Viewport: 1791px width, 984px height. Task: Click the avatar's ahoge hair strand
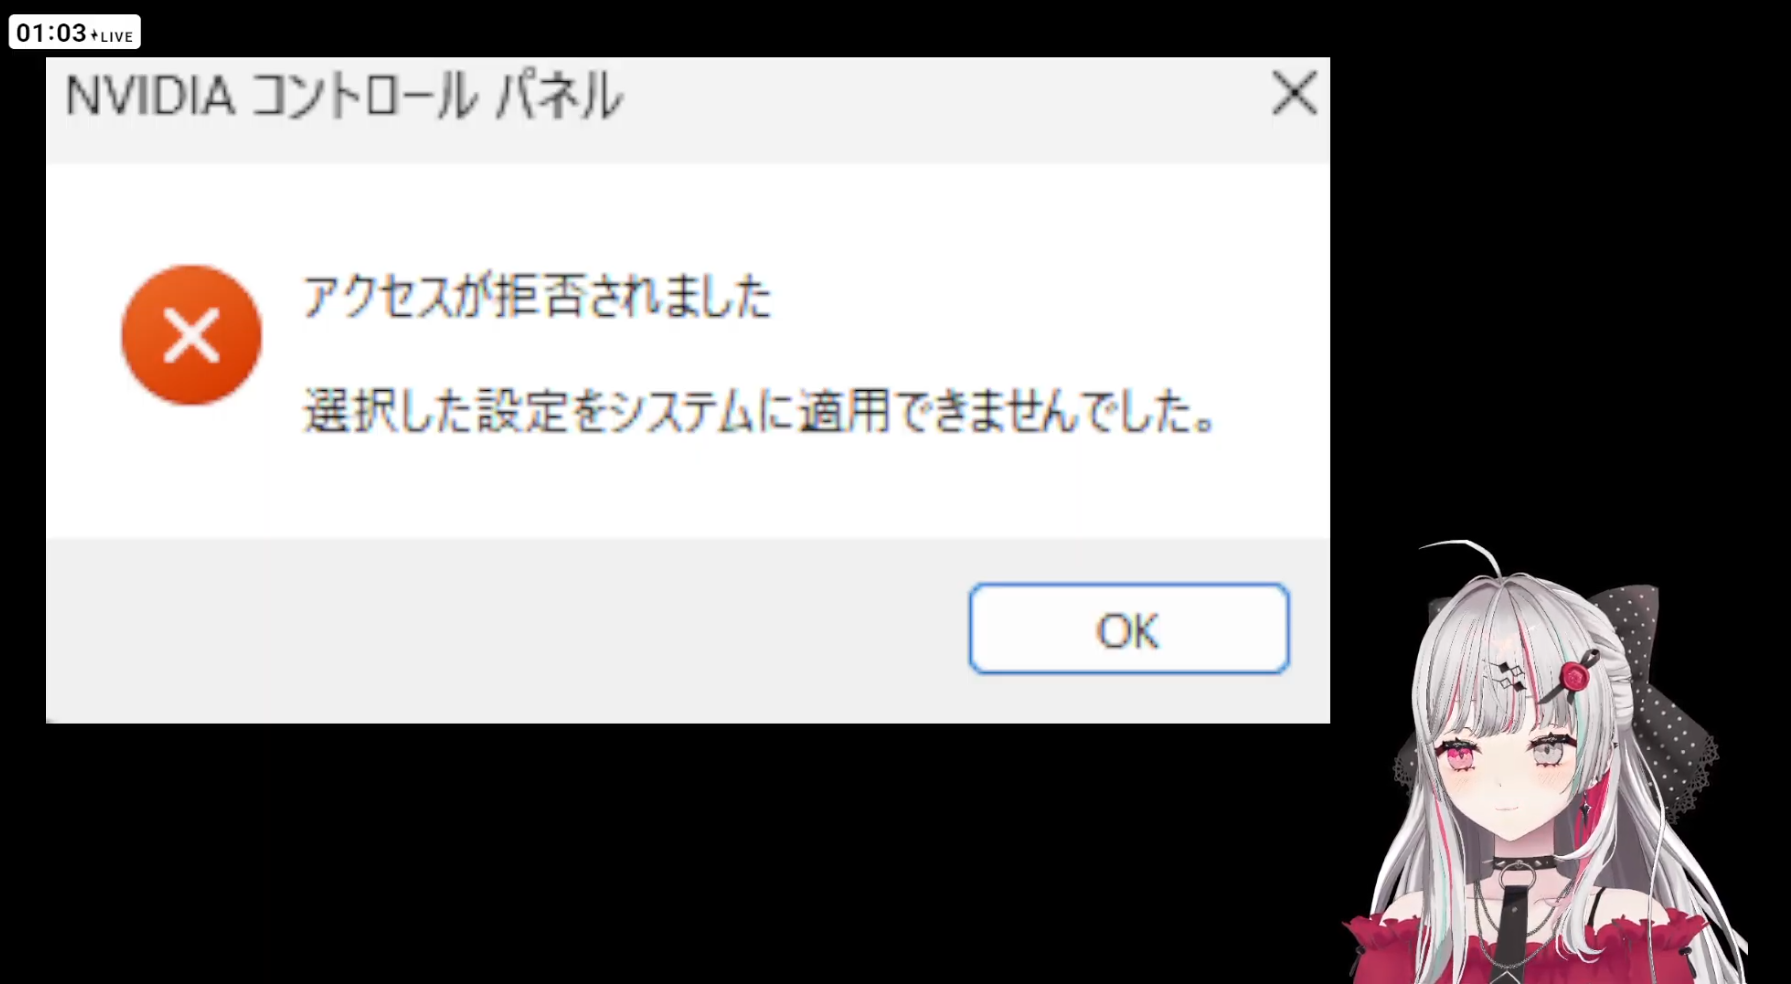(1462, 555)
